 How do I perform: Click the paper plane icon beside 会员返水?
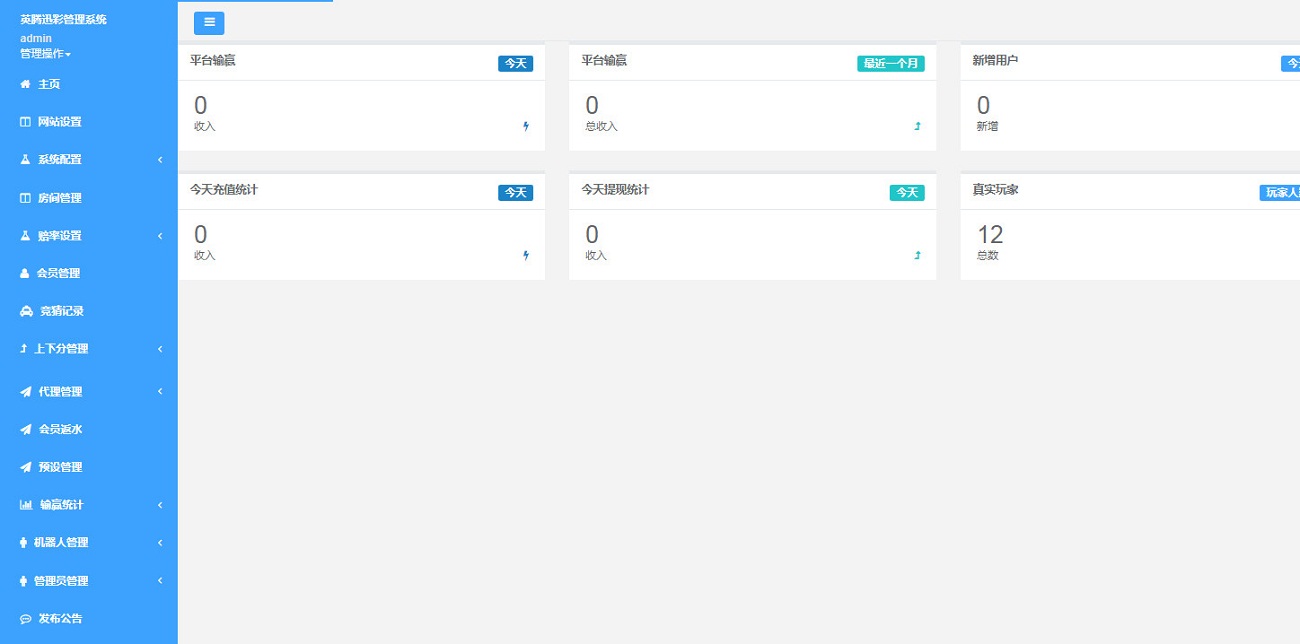(26, 430)
